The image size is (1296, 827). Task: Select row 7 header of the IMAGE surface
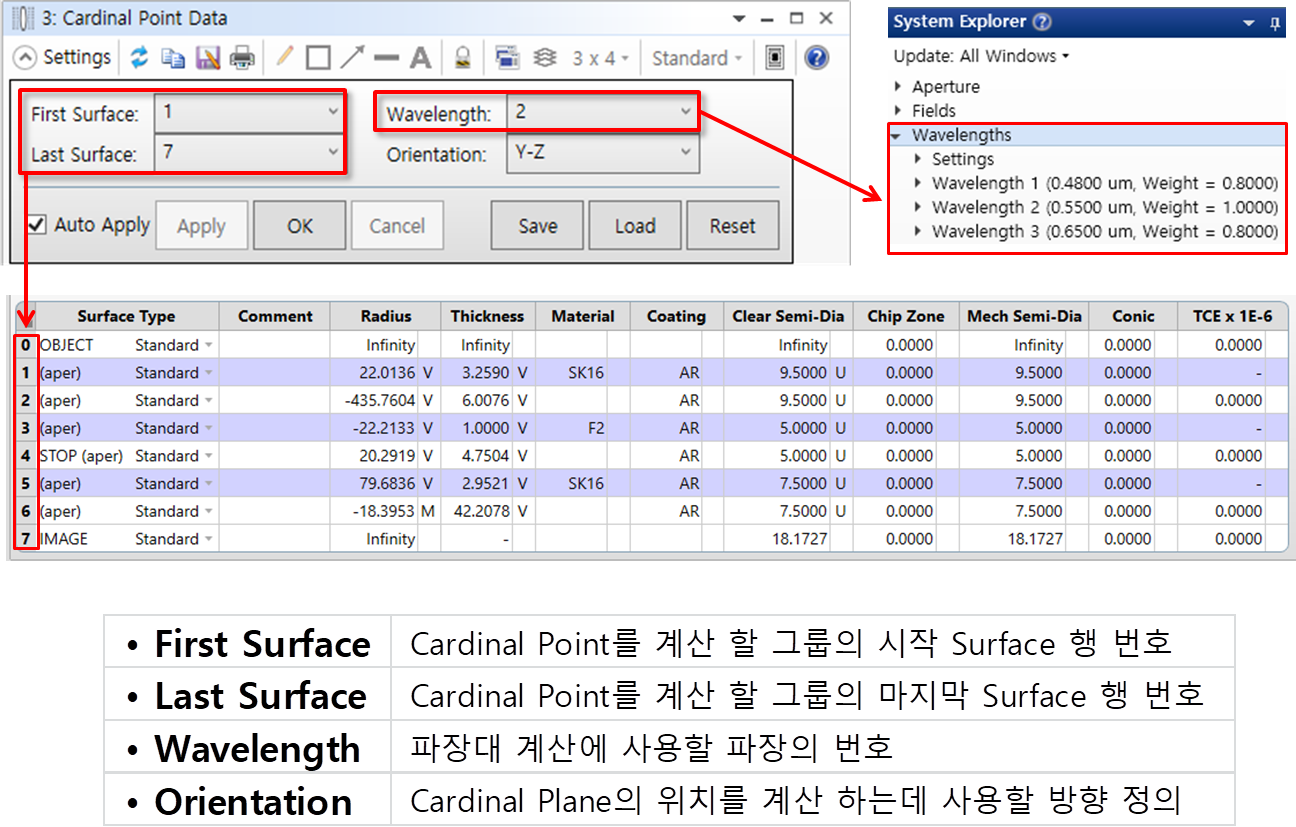[26, 539]
